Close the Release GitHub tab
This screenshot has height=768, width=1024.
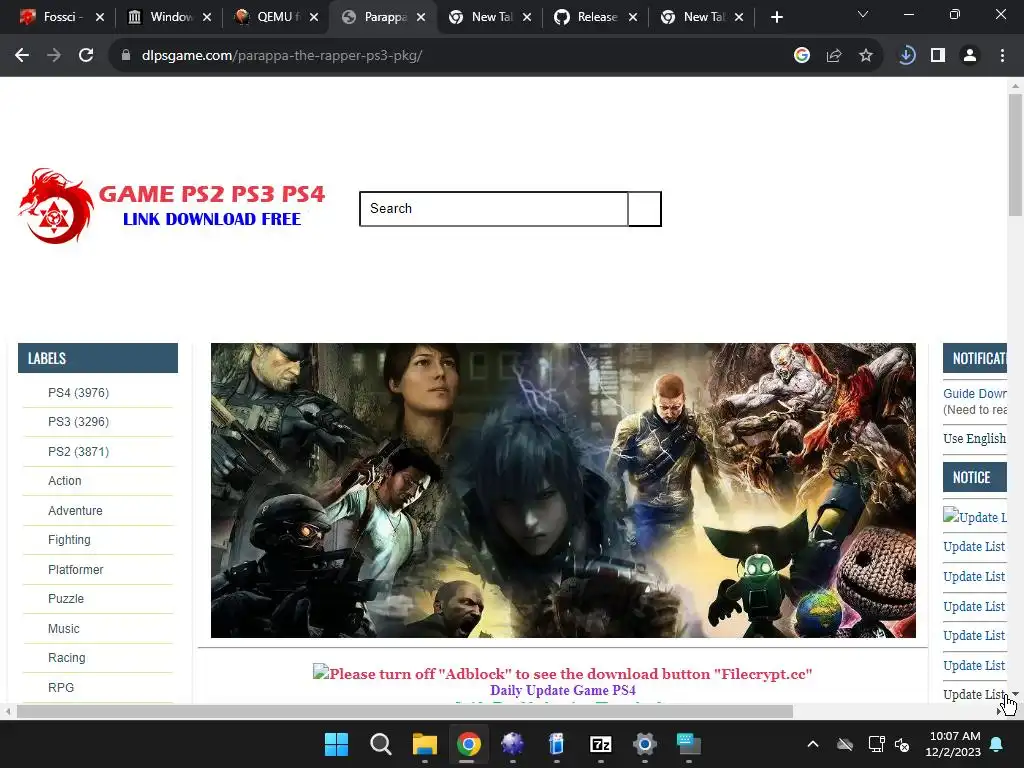tap(633, 18)
